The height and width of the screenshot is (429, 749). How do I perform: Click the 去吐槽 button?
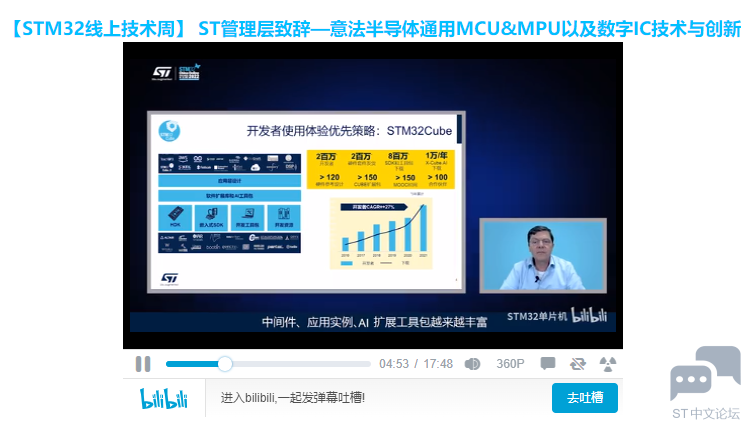coord(585,397)
